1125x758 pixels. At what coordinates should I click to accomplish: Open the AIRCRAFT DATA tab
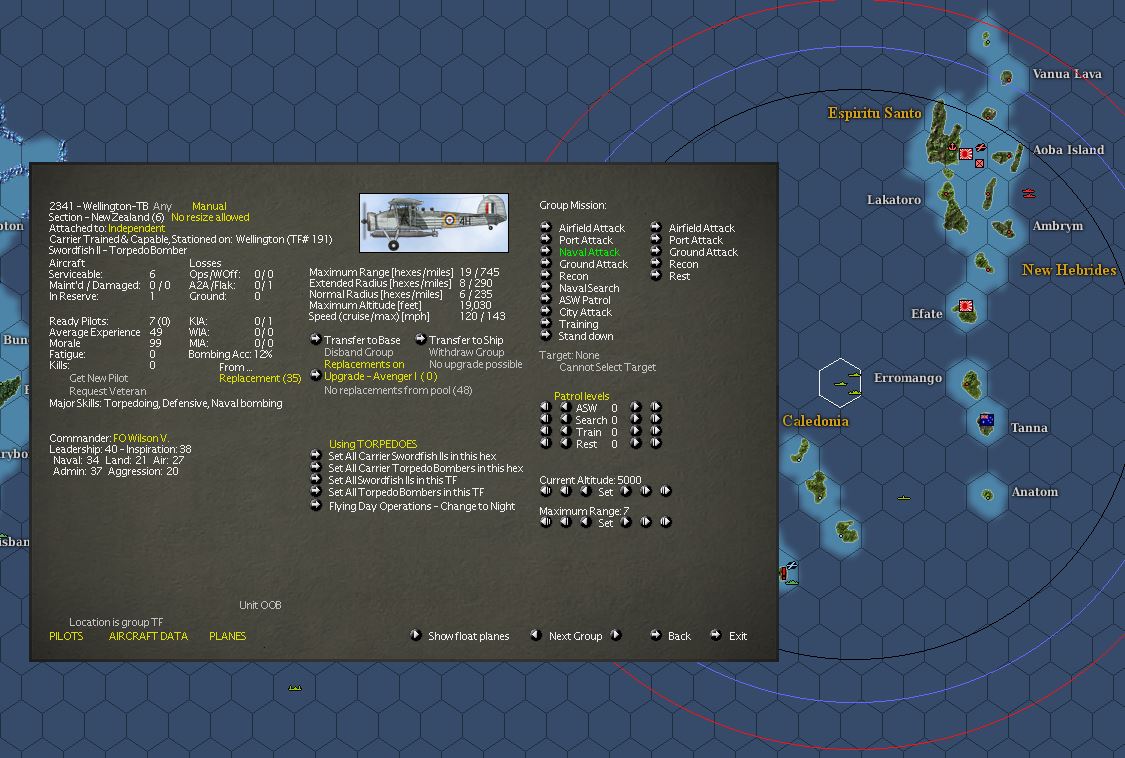149,636
